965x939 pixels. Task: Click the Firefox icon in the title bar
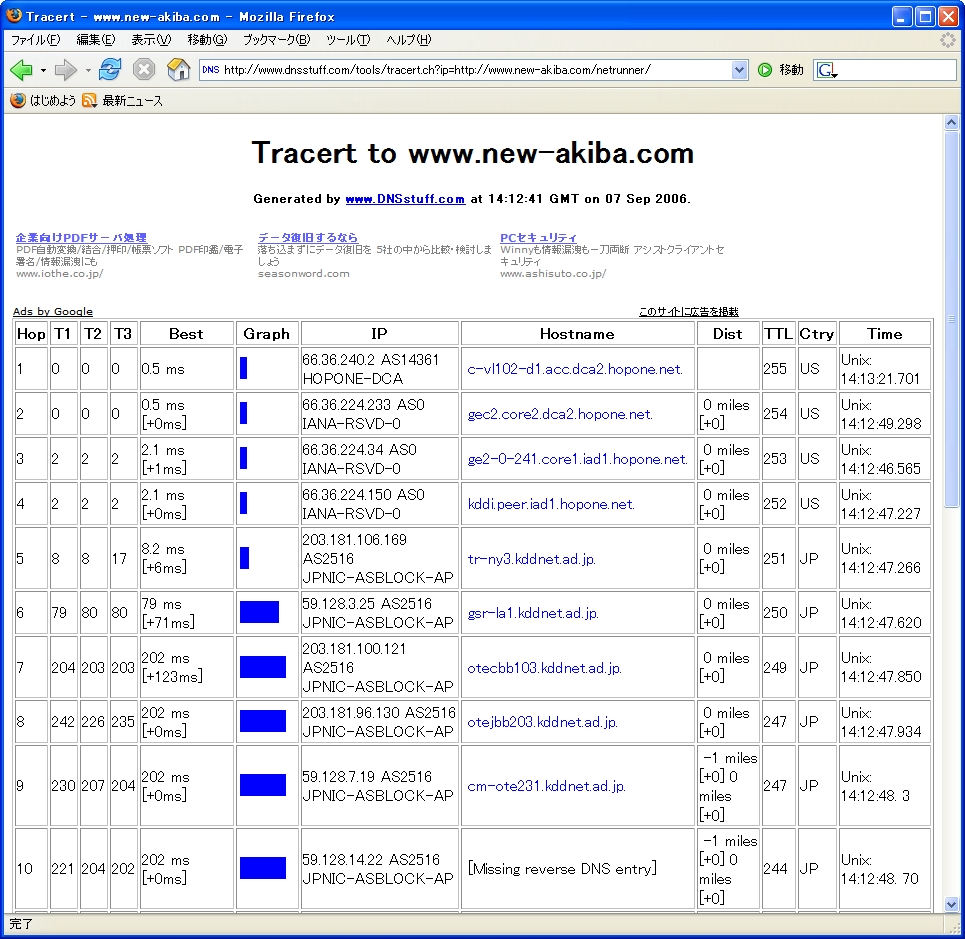coord(14,15)
